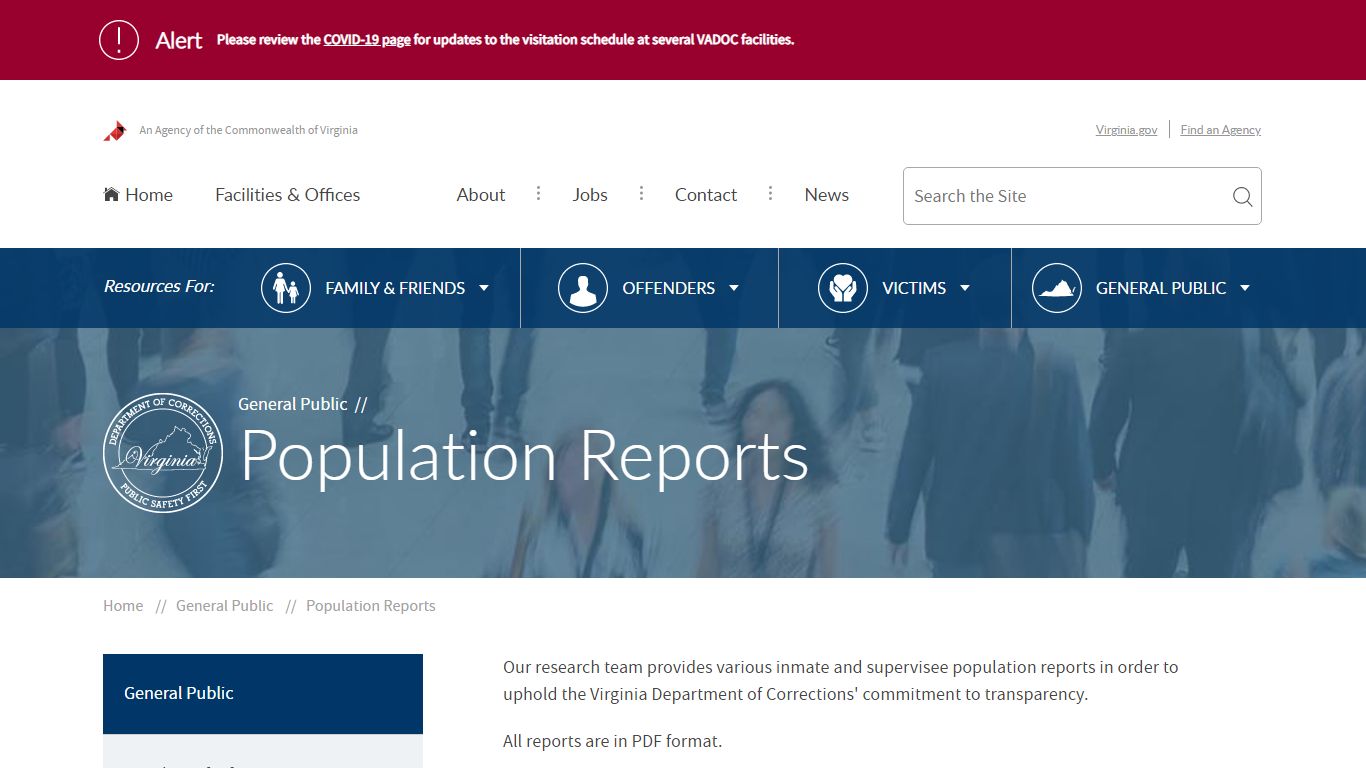Click General Public link above the page title
This screenshot has width=1366, height=768.
(x=293, y=404)
